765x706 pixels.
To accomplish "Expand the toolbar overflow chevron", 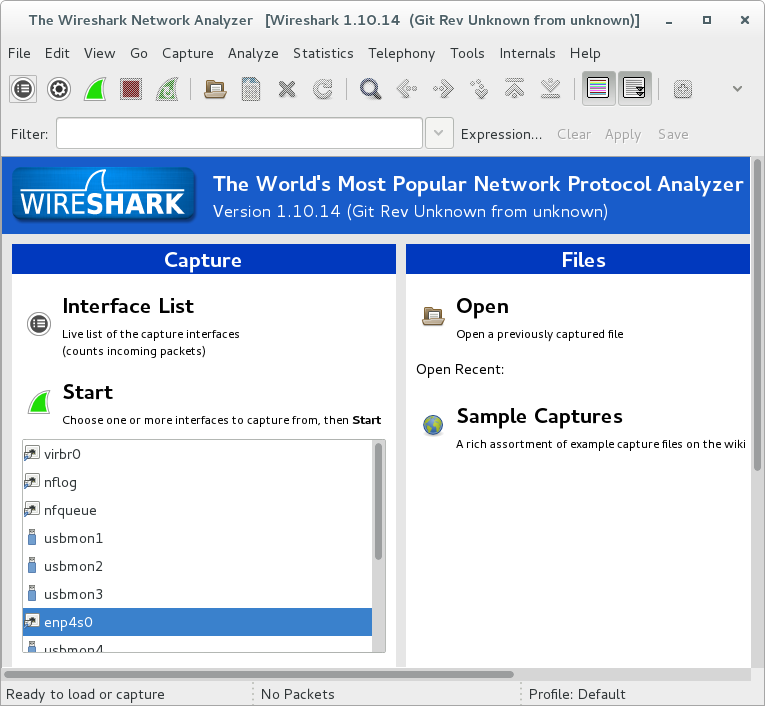I will click(x=737, y=89).
